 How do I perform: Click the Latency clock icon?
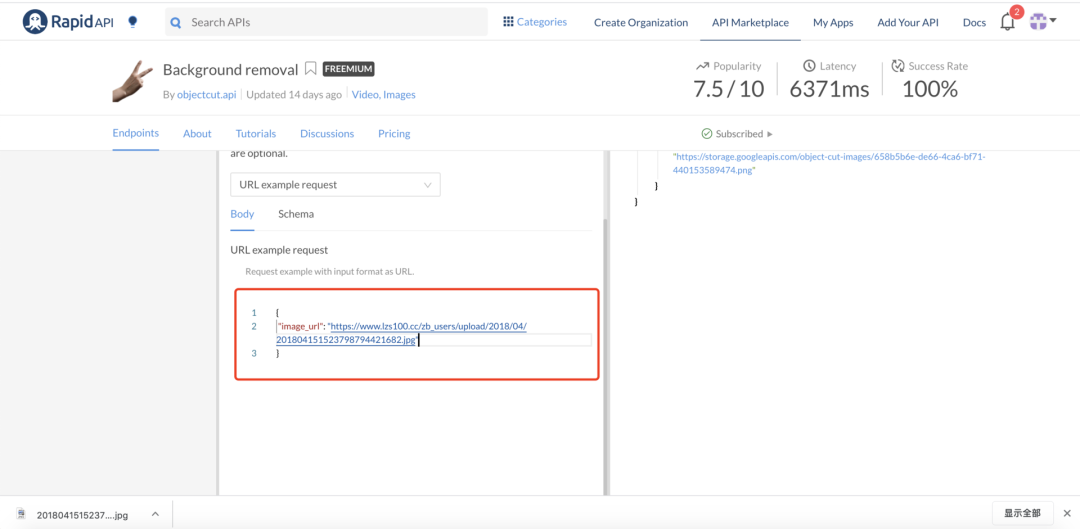pos(809,66)
